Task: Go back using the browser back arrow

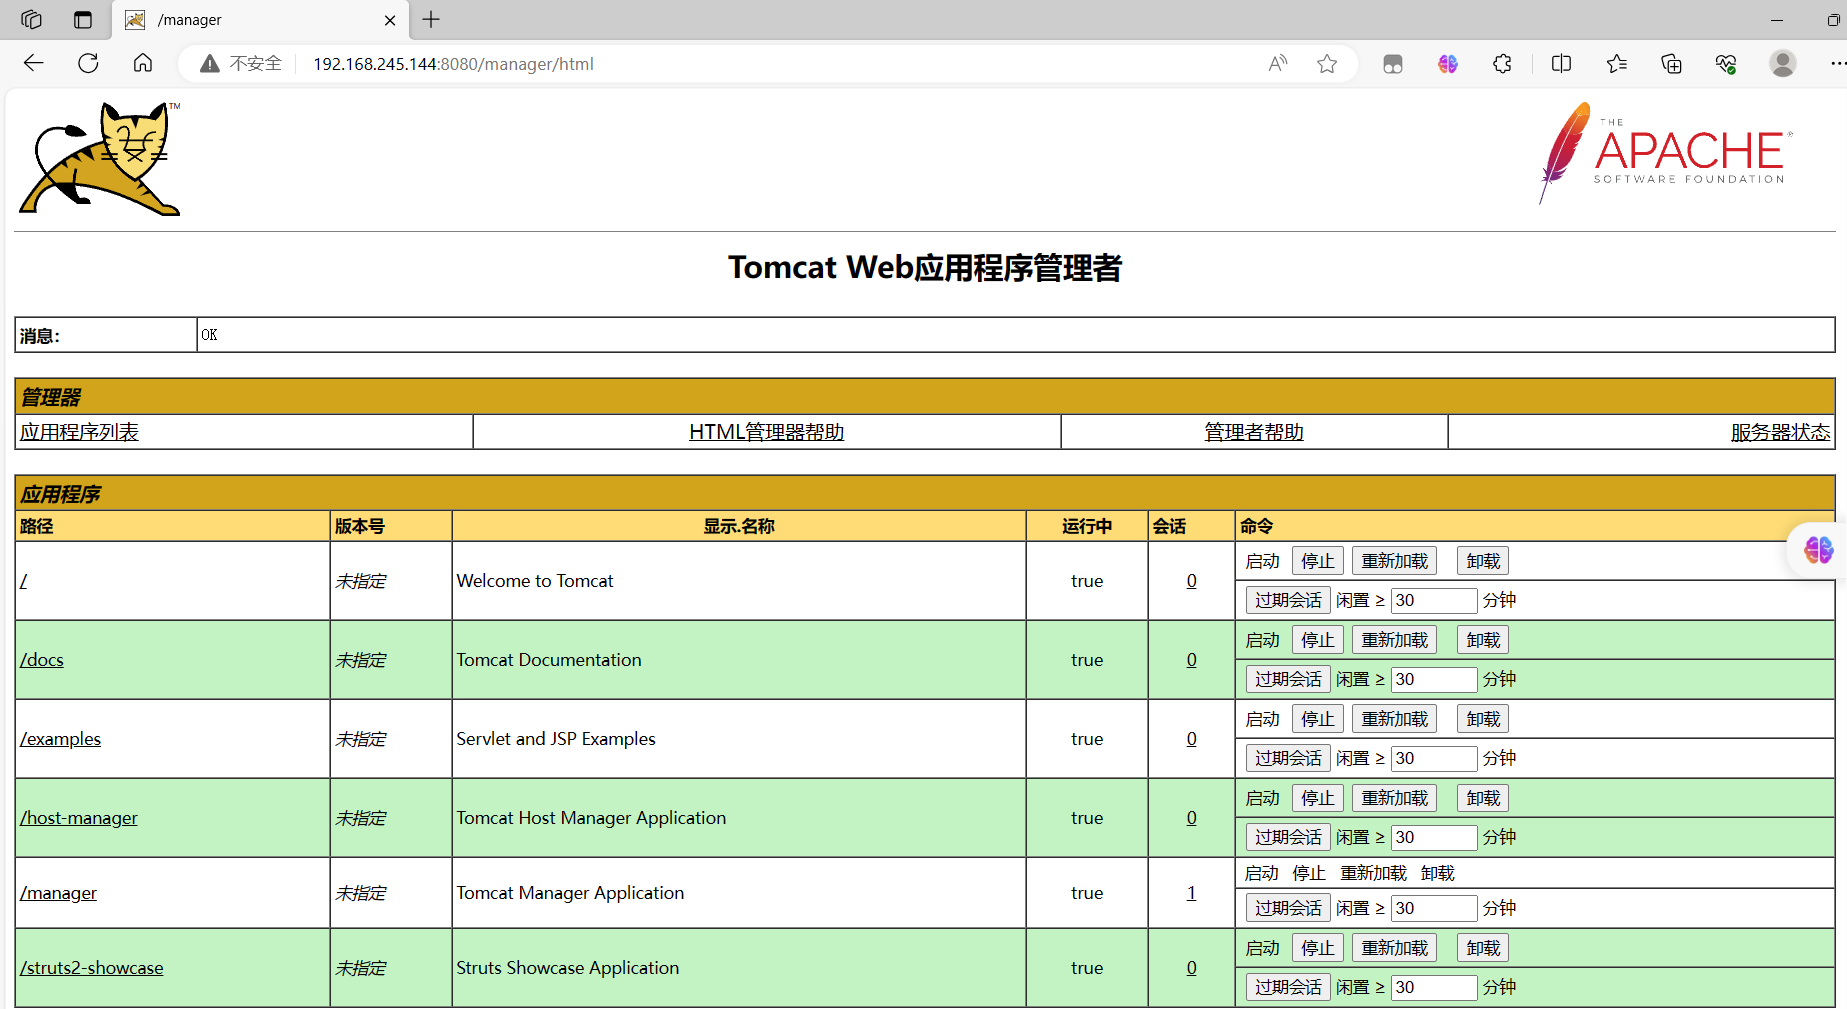Action: [33, 64]
